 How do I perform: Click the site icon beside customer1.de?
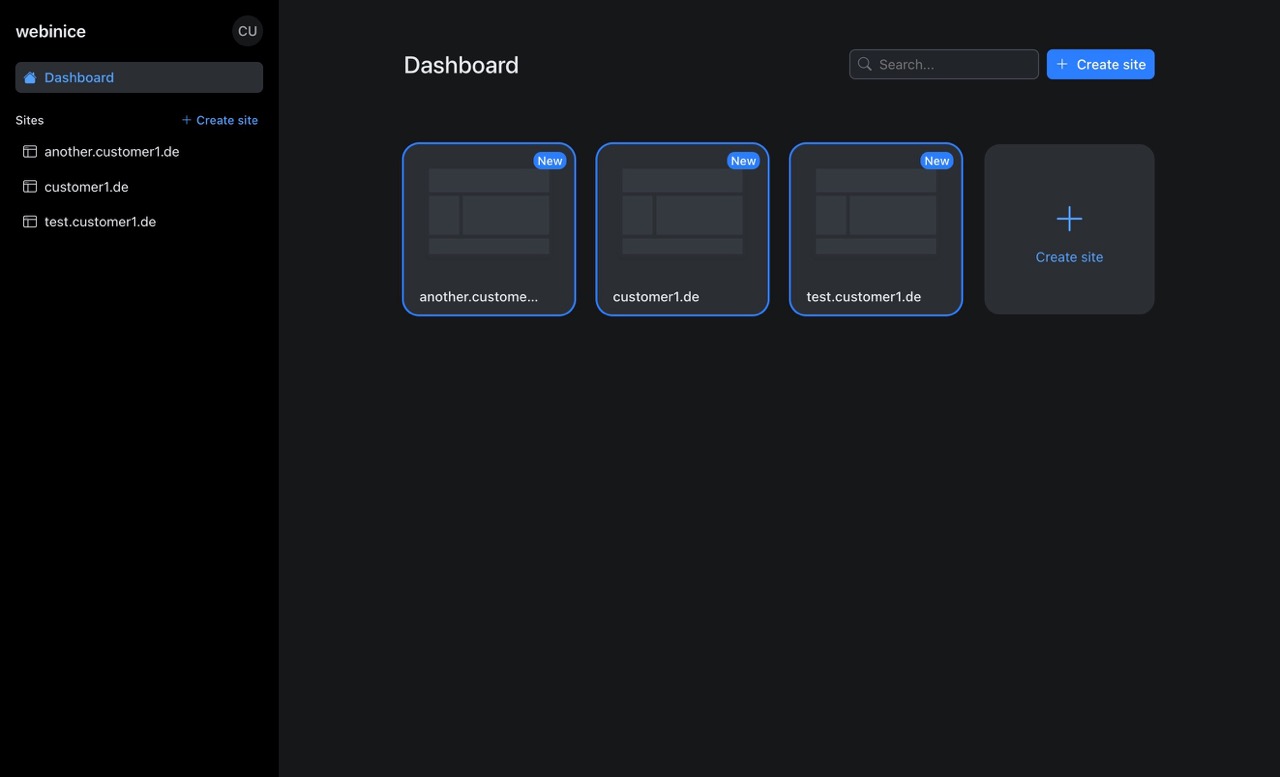click(x=29, y=187)
